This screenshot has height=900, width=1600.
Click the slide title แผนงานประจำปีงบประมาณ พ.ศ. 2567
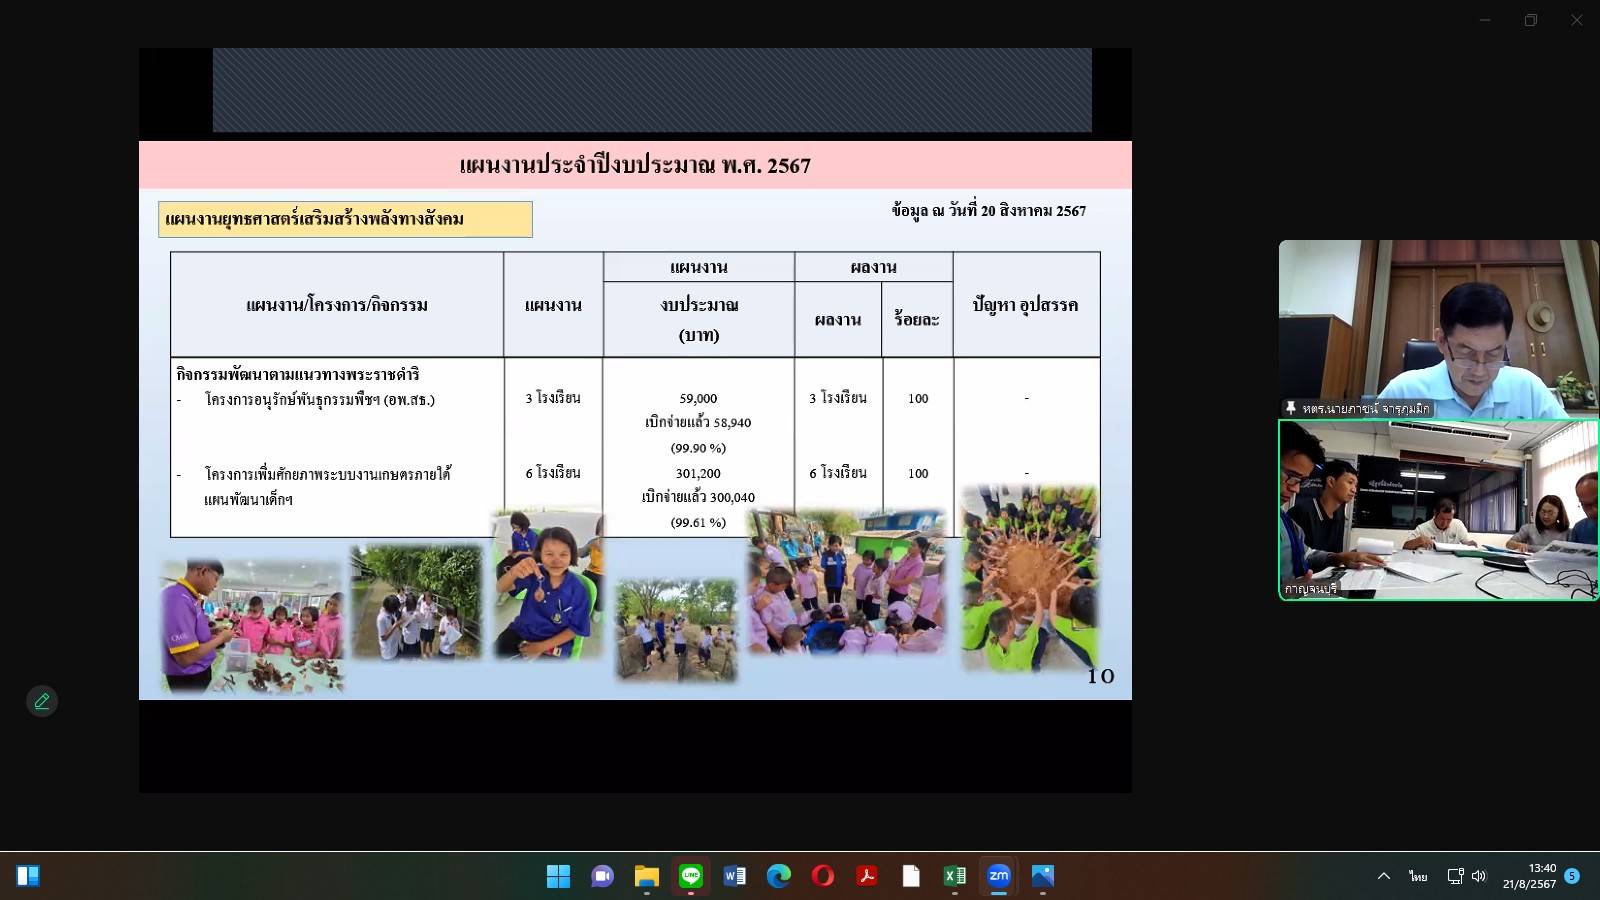pyautogui.click(x=635, y=165)
